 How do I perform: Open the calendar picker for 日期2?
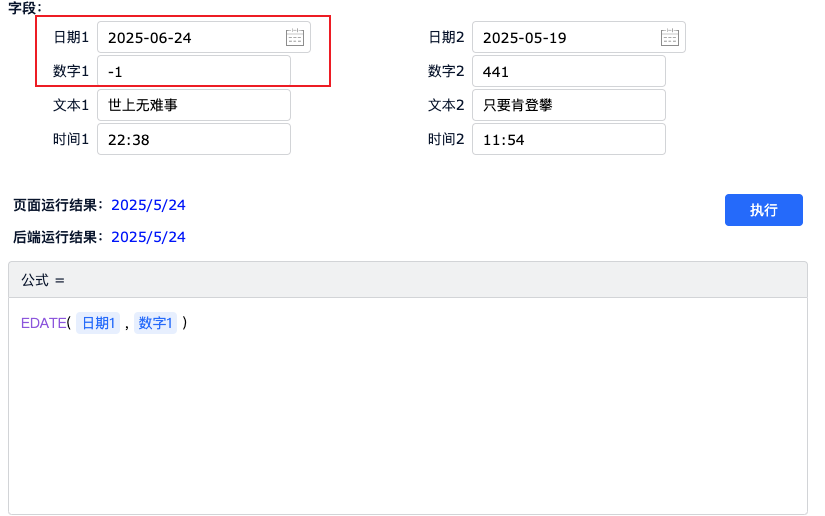[670, 38]
